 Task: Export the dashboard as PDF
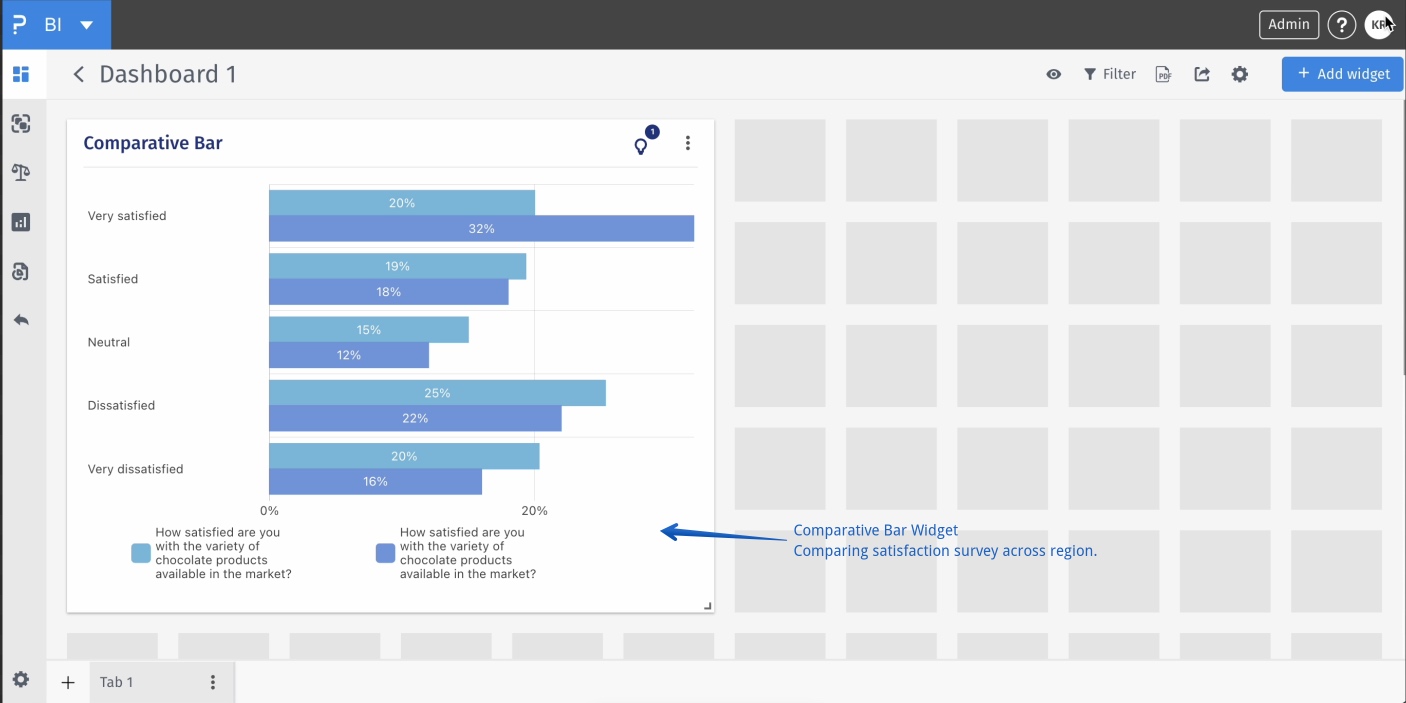[x=1162, y=74]
